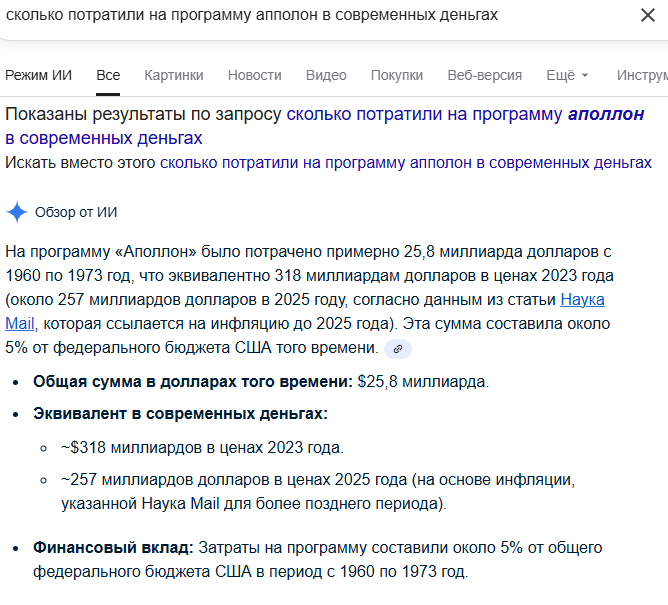The width and height of the screenshot is (668, 605).
Task: Open the Наука Mail article link
Action: [x=582, y=299]
